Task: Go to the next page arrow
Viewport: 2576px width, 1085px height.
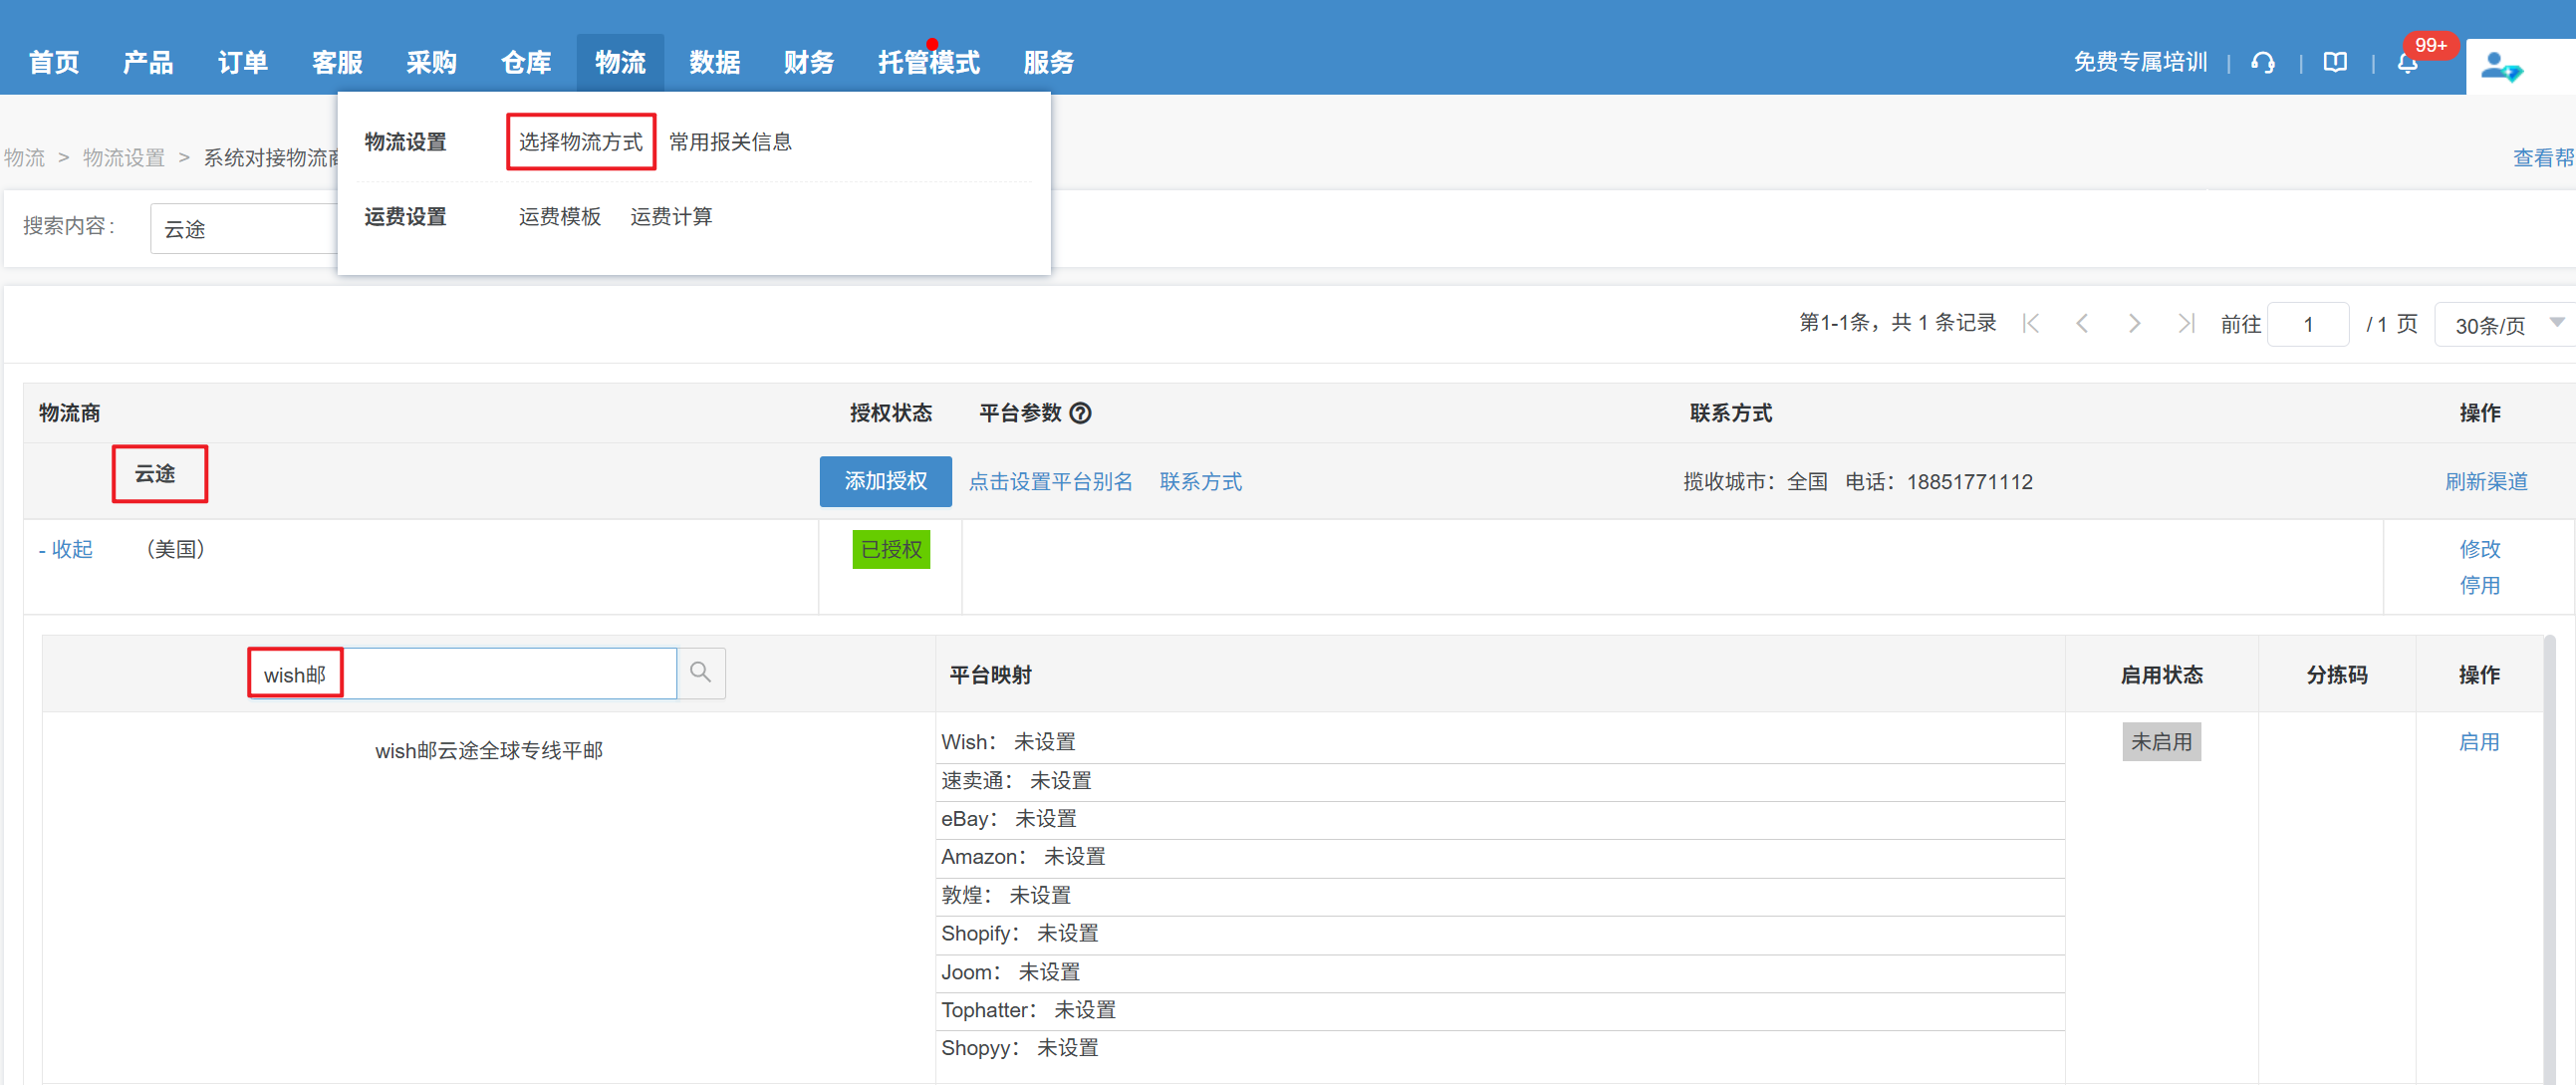Action: 2134,323
